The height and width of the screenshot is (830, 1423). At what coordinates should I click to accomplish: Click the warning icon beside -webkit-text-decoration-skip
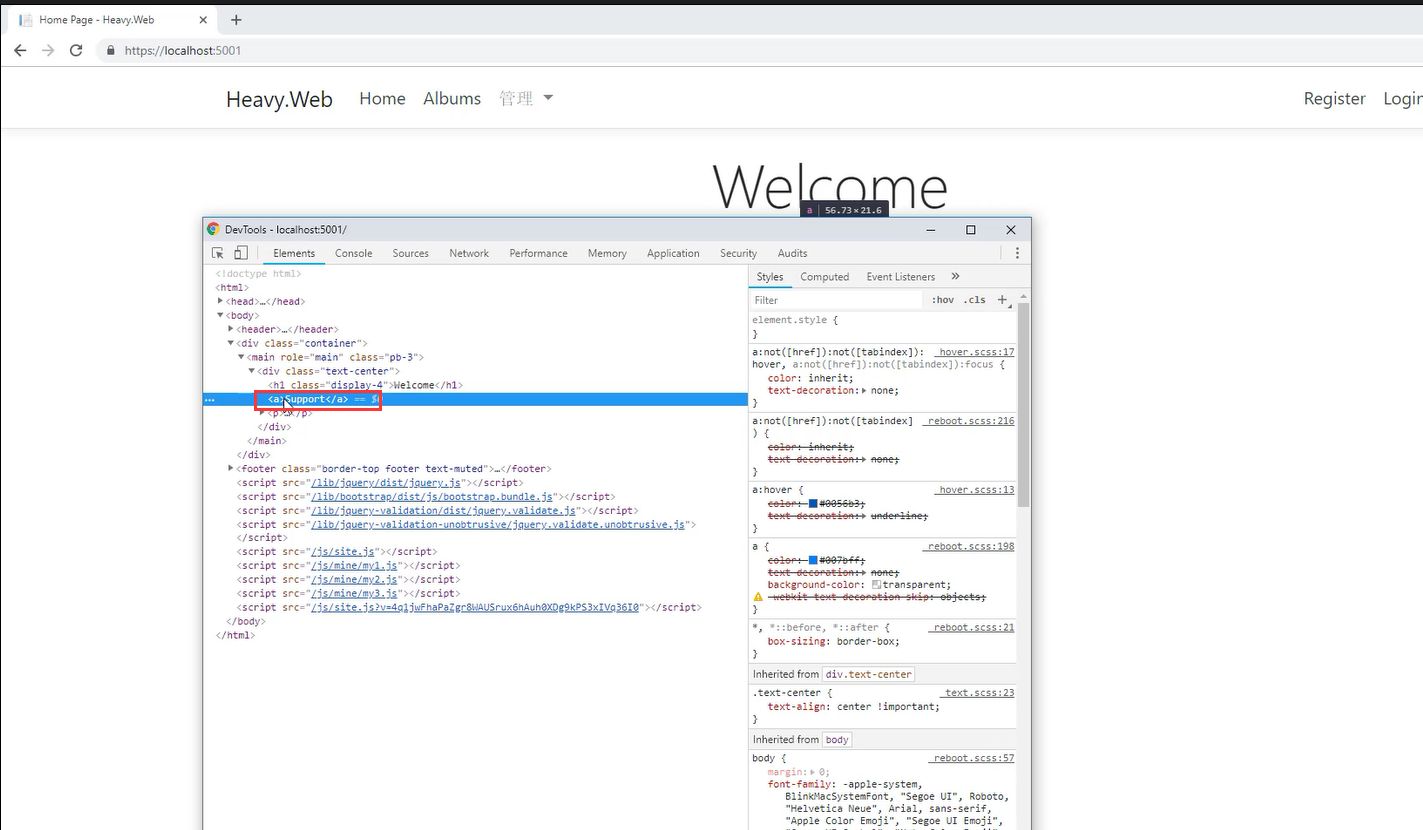758,597
